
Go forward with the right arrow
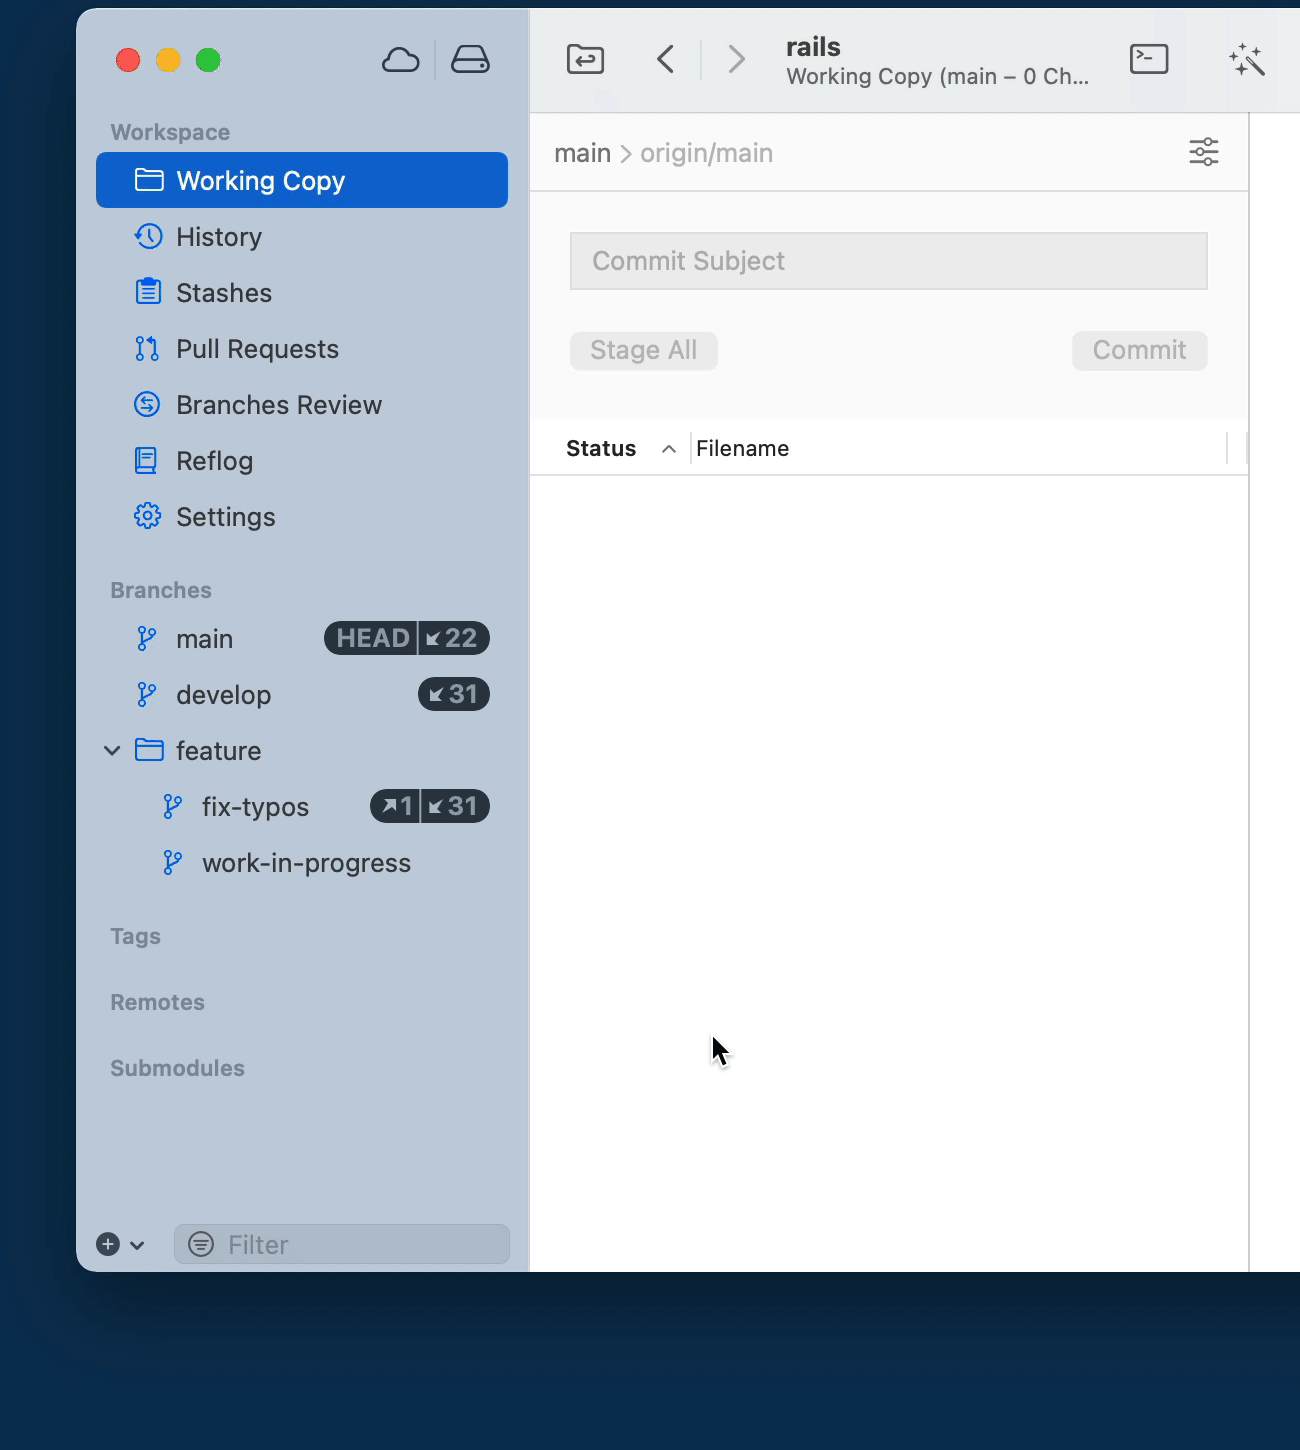(x=736, y=60)
